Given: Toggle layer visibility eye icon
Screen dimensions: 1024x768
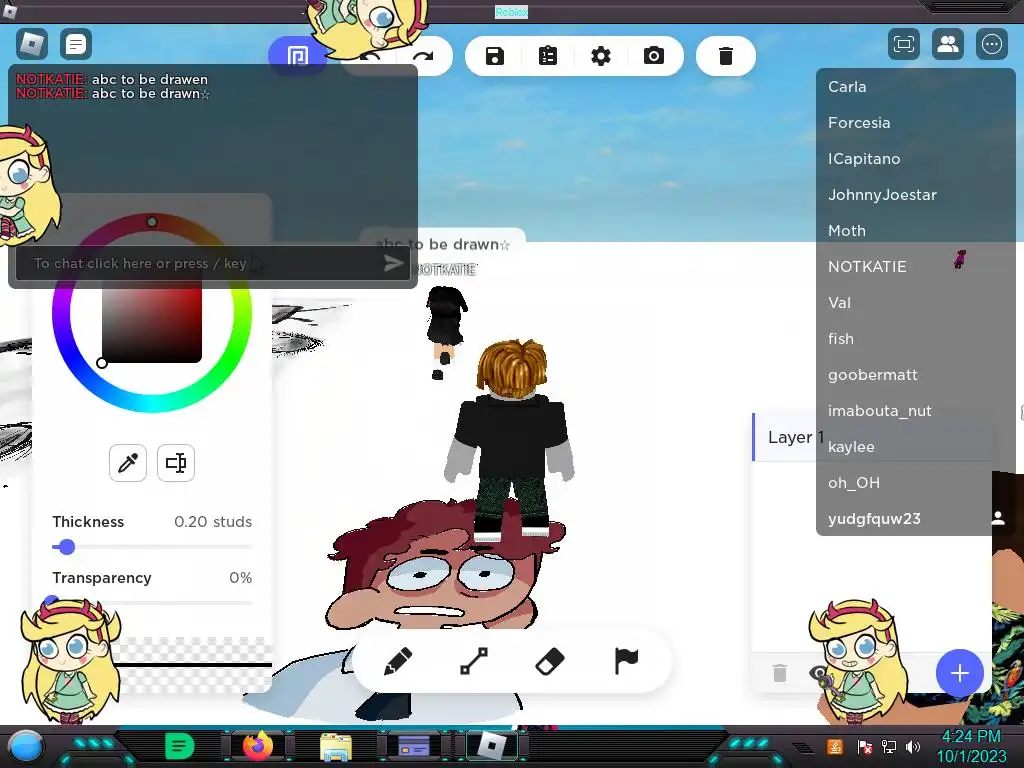Looking at the screenshot, I should click(x=818, y=673).
